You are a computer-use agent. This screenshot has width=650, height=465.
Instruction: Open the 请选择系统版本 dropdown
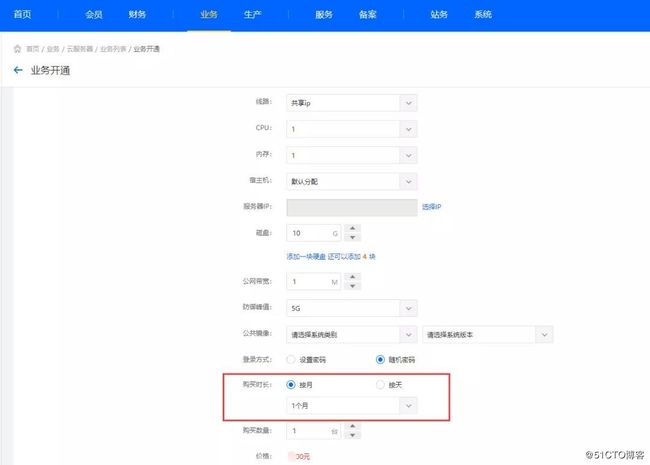(x=488, y=334)
